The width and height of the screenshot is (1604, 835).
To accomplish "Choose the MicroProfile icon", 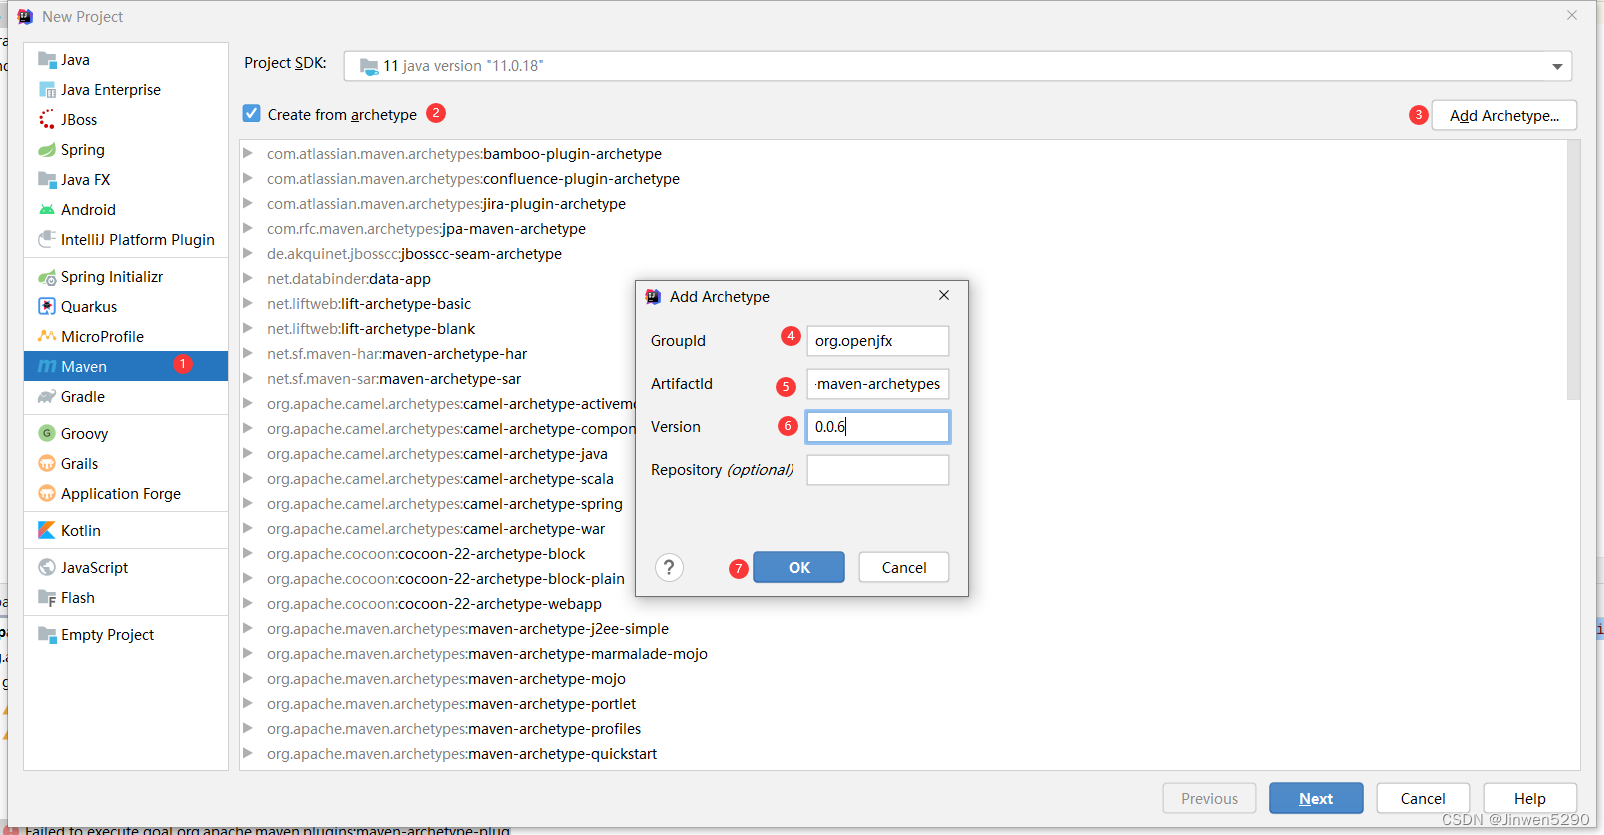I will [x=47, y=337].
